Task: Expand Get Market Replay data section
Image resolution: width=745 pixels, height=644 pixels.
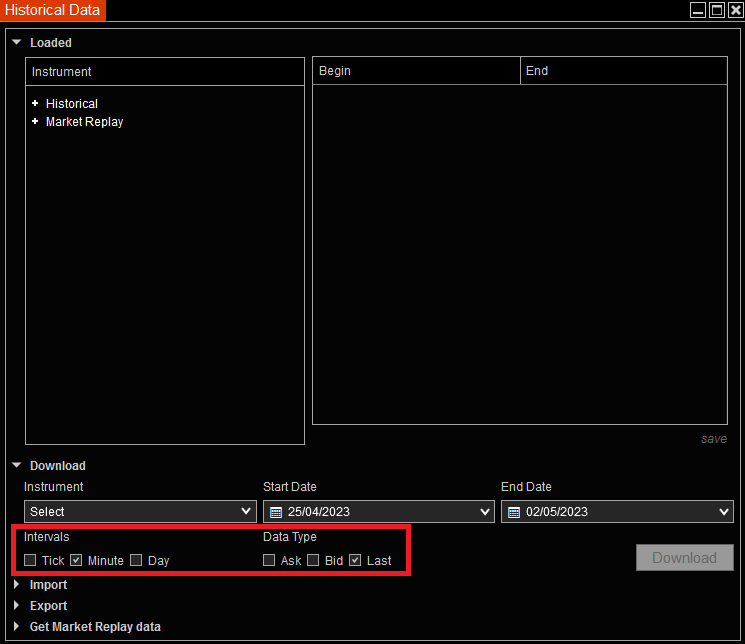Action: click(17, 626)
